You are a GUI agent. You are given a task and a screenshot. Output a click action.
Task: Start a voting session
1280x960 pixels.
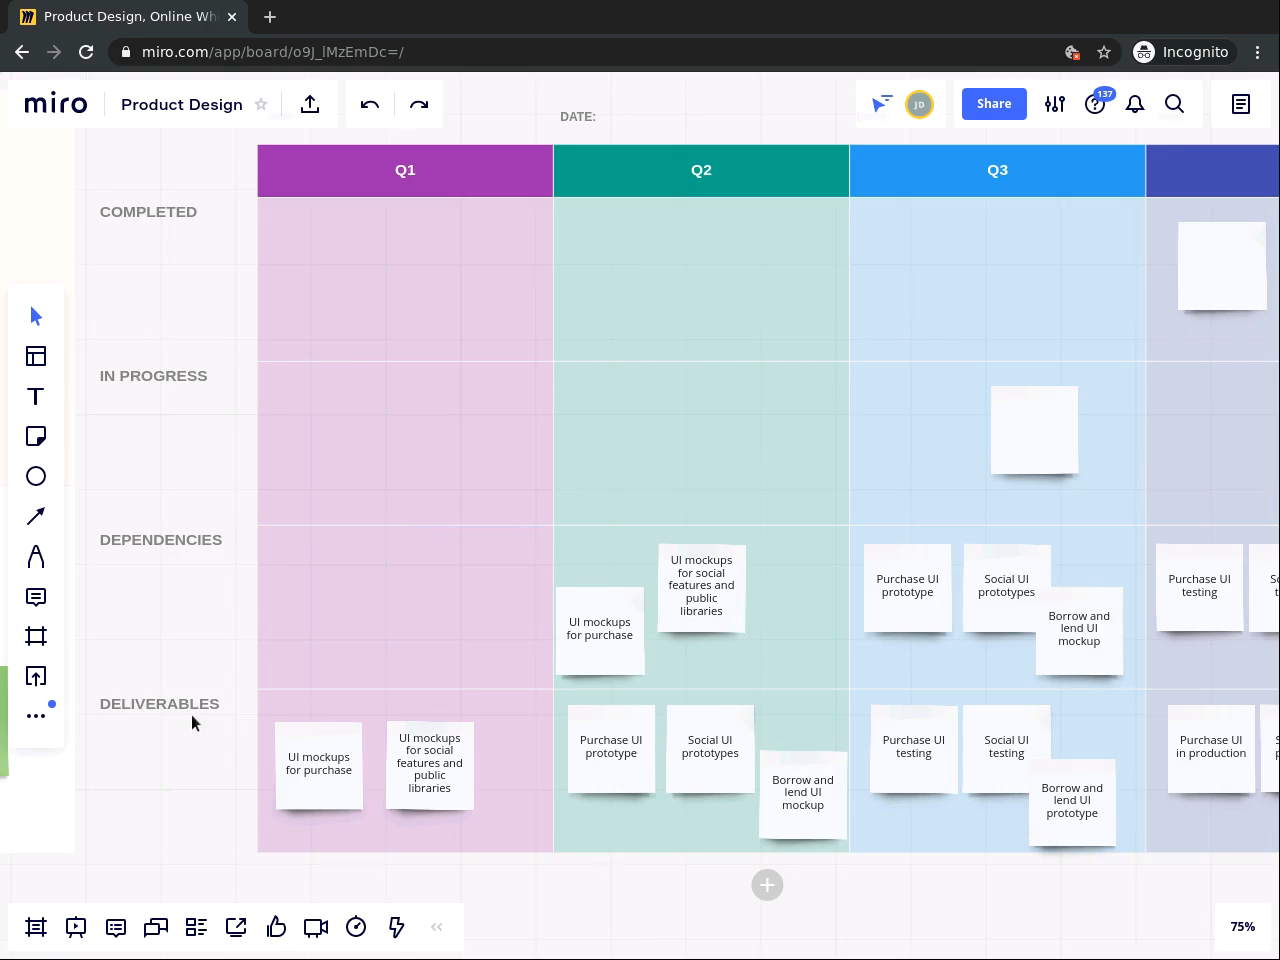pyautogui.click(x=276, y=927)
